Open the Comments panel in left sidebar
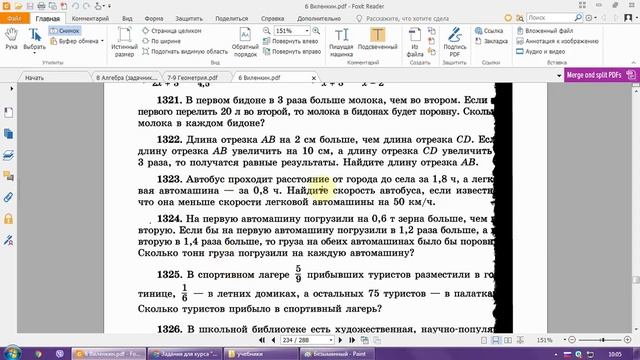This screenshot has height=360, width=640. [x=9, y=176]
